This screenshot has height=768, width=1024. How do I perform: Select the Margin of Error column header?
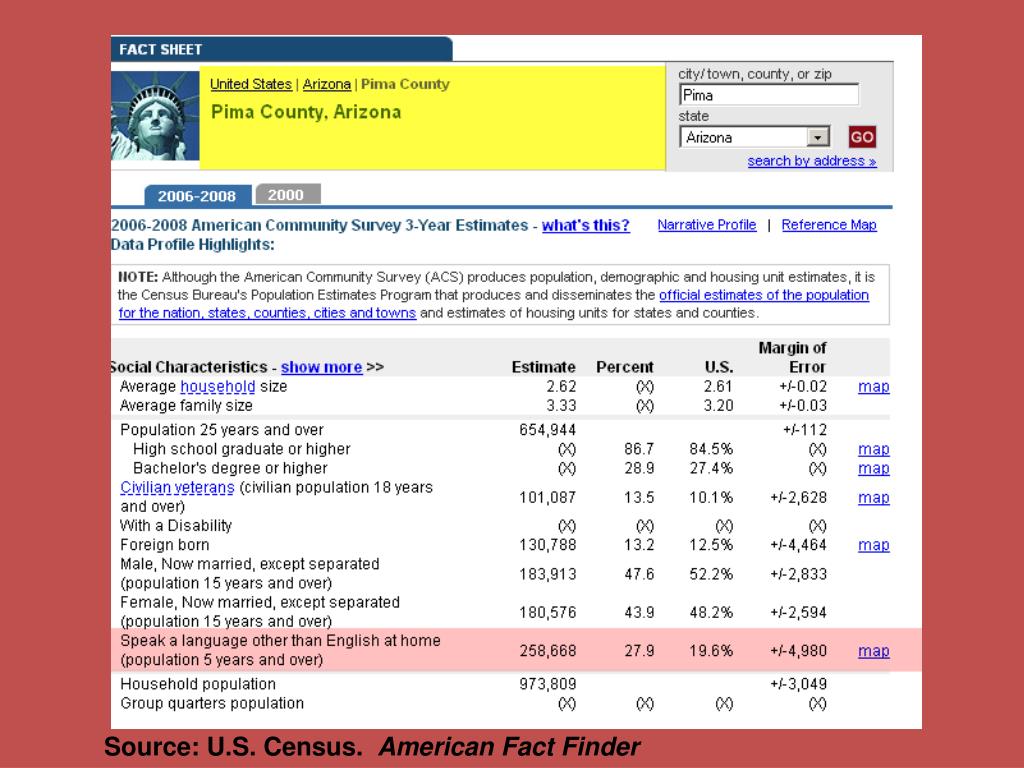[x=792, y=357]
